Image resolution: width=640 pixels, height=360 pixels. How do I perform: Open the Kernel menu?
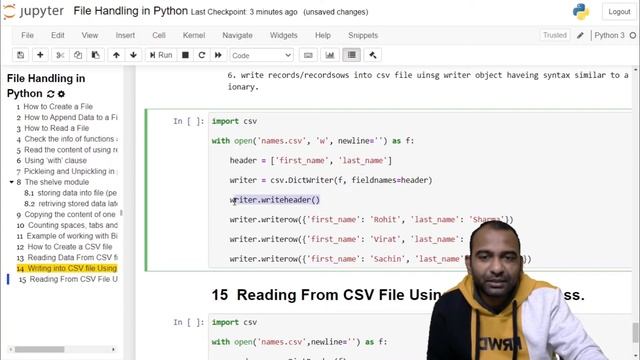pyautogui.click(x=194, y=36)
